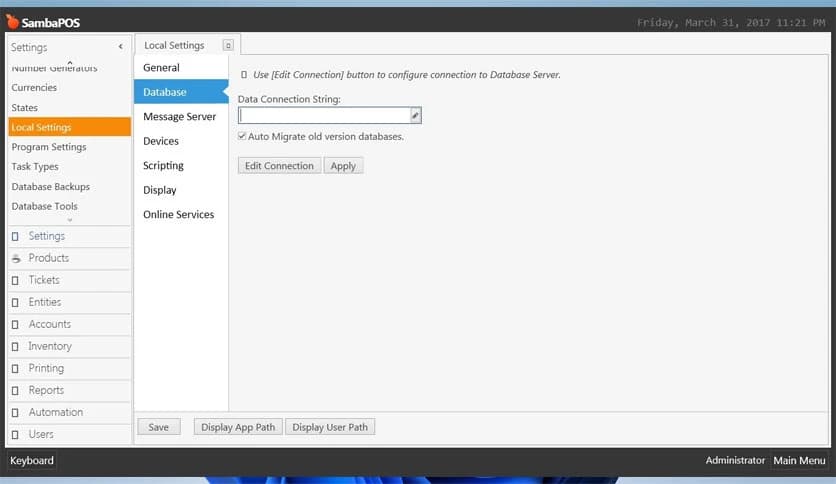
Task: Click the Inventory category icon
Action: pos(15,346)
